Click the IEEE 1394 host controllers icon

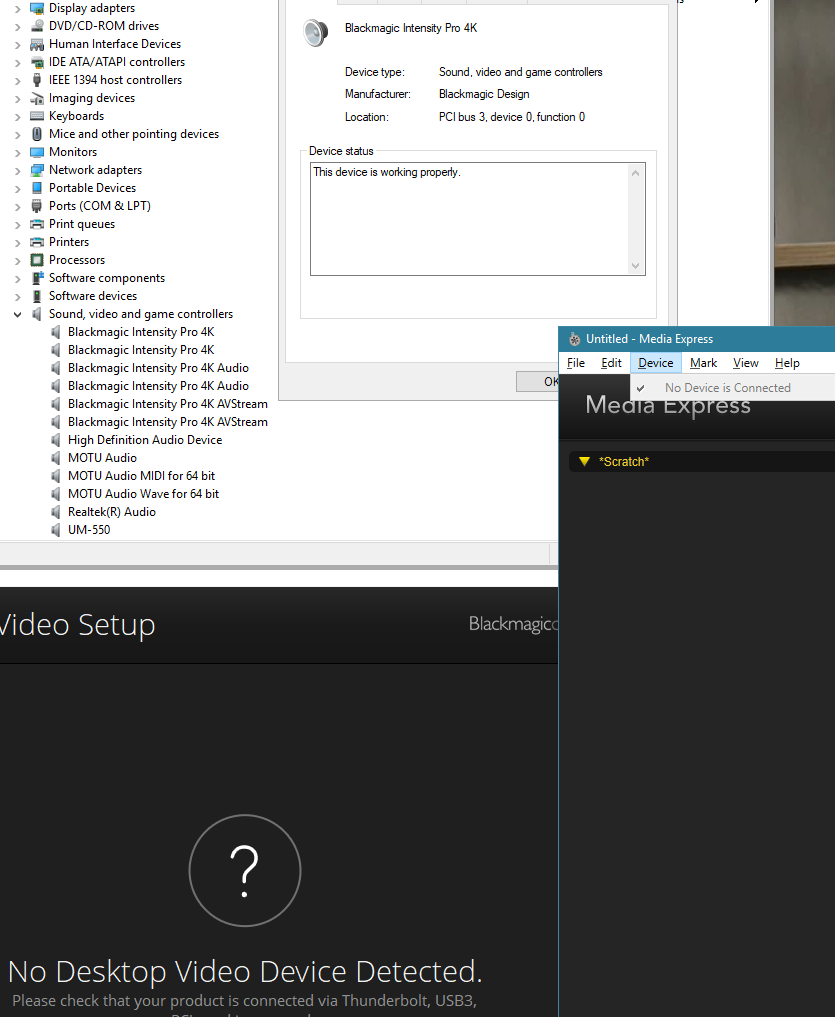[37, 80]
